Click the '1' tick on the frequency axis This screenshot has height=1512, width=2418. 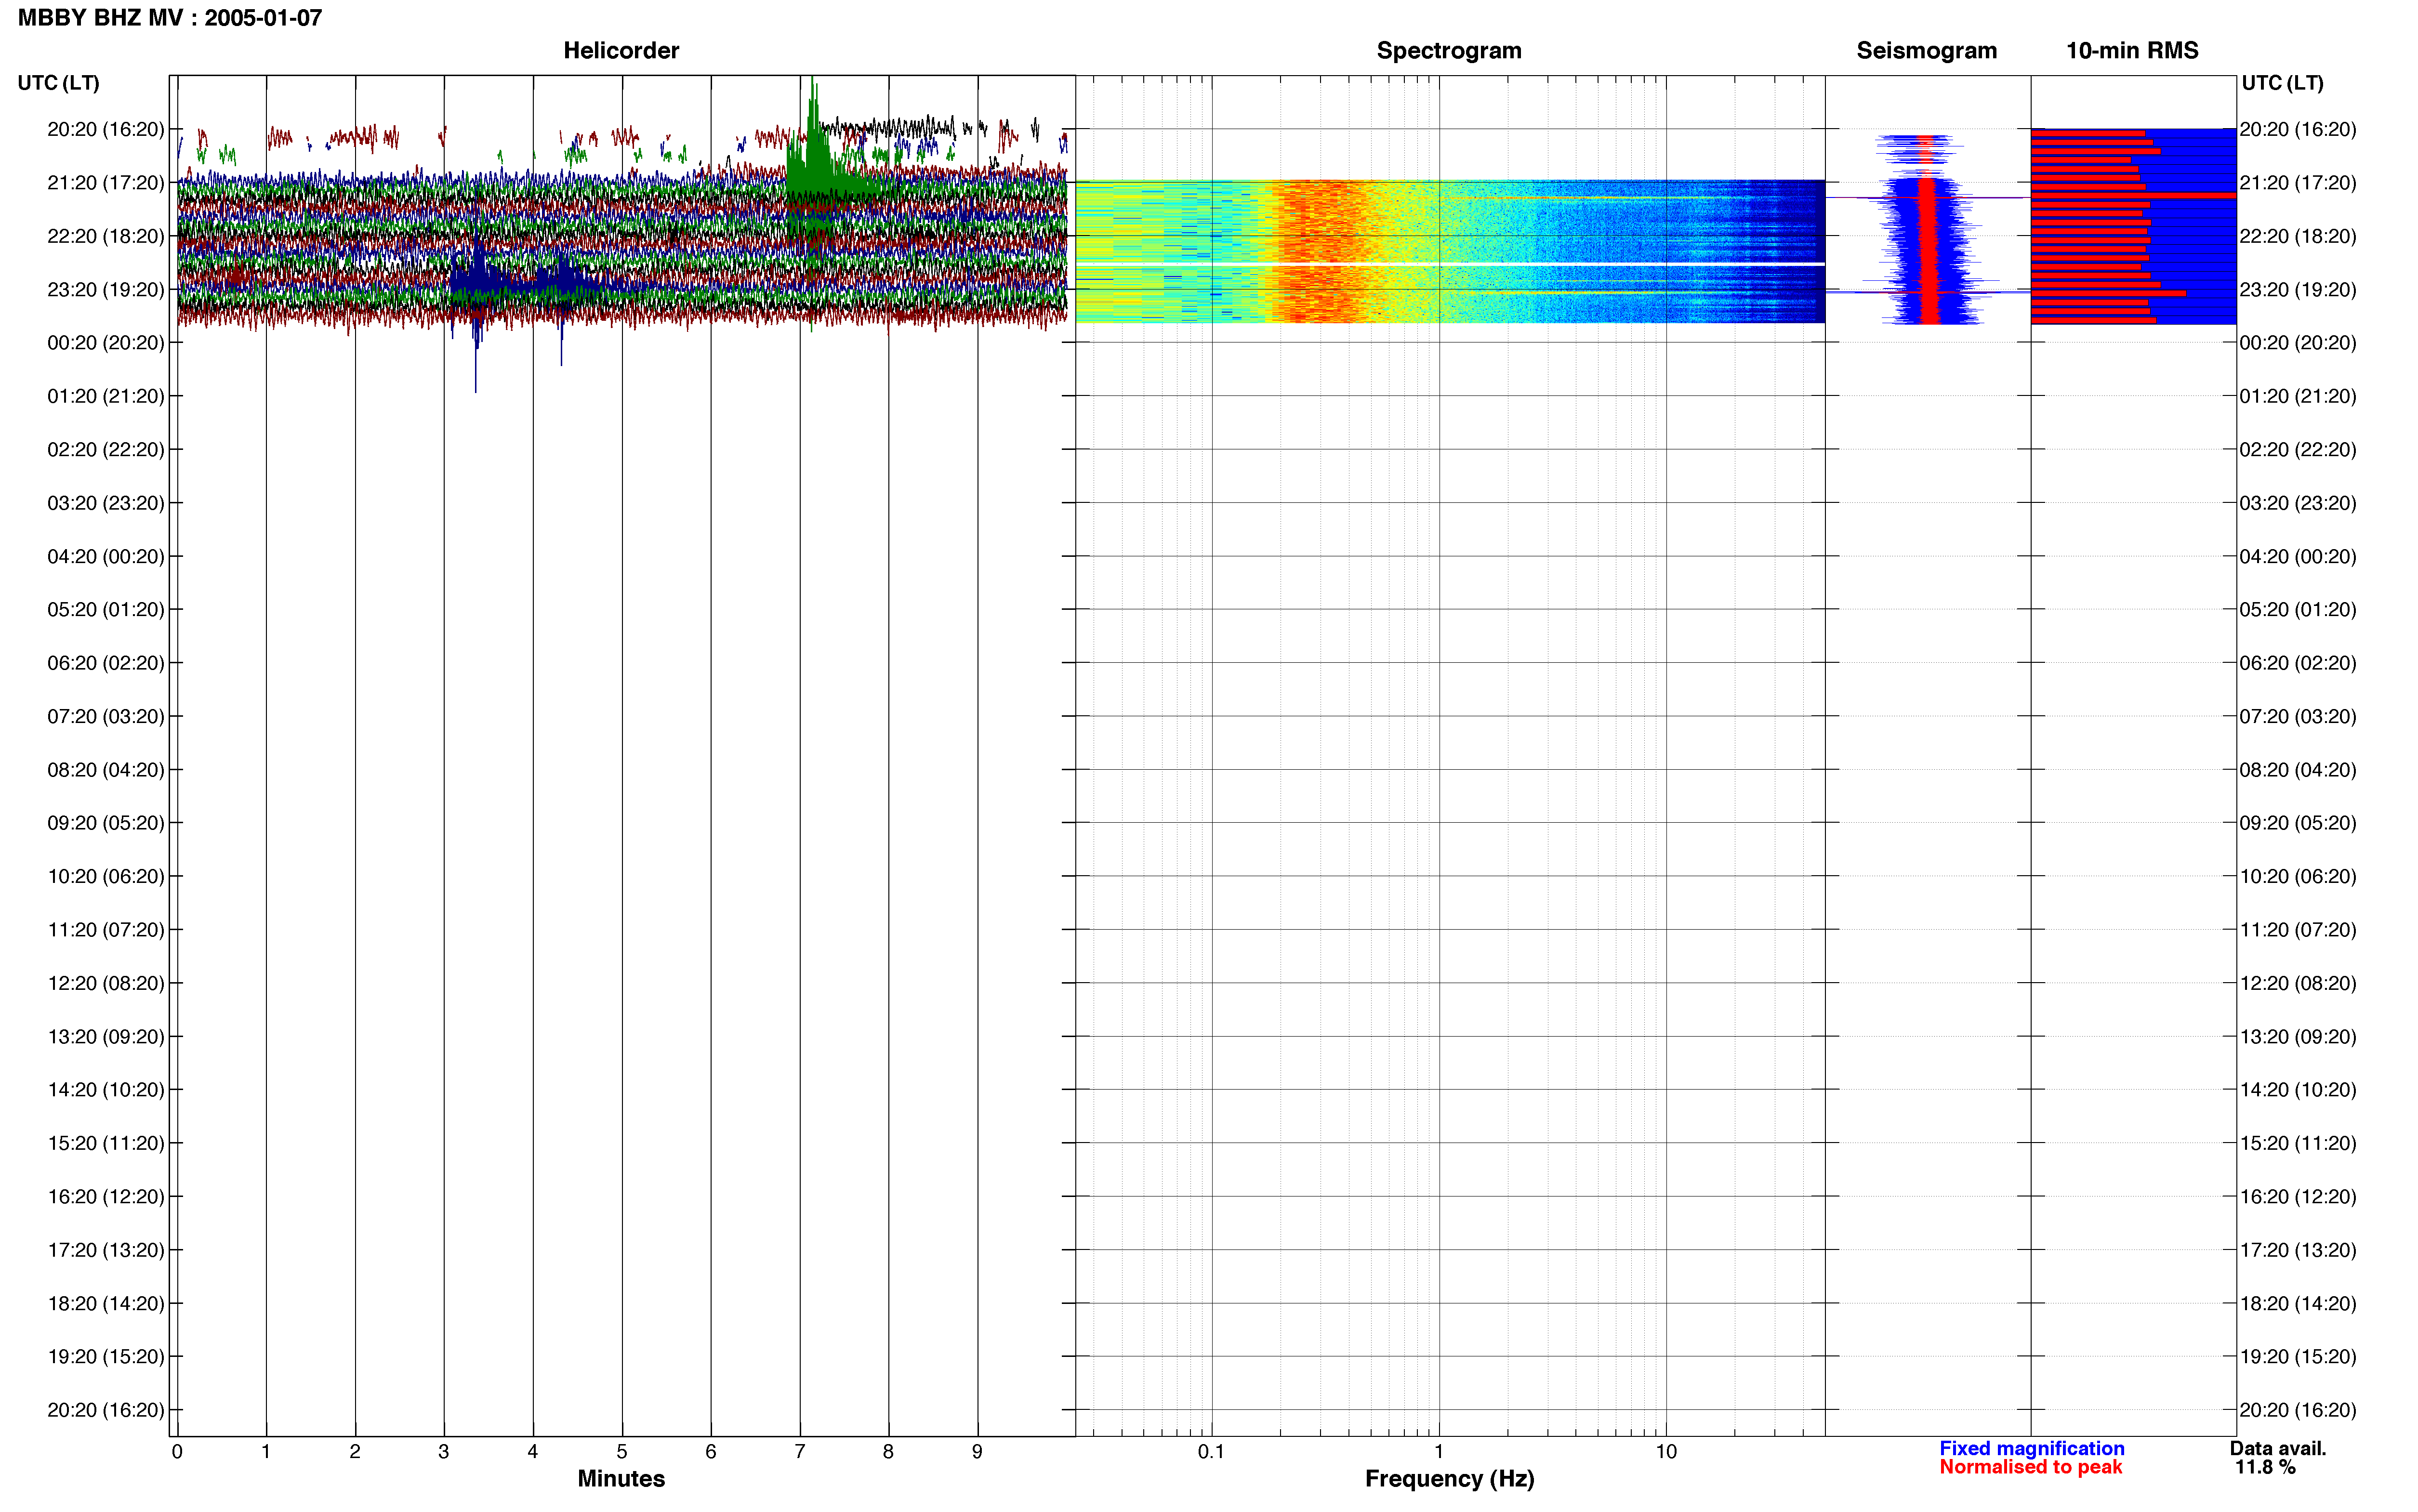[1439, 1452]
